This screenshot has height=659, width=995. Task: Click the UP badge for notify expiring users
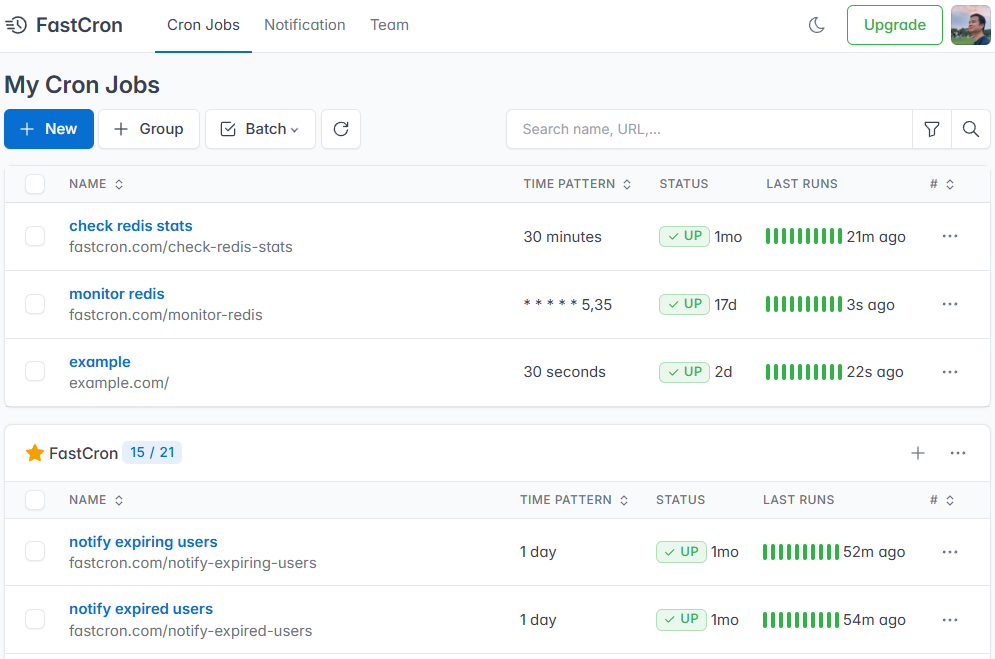click(x=681, y=552)
